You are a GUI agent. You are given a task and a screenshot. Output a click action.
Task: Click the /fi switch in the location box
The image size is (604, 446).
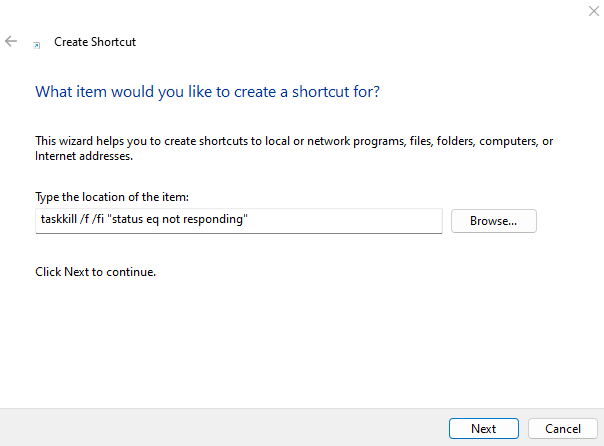click(98, 219)
